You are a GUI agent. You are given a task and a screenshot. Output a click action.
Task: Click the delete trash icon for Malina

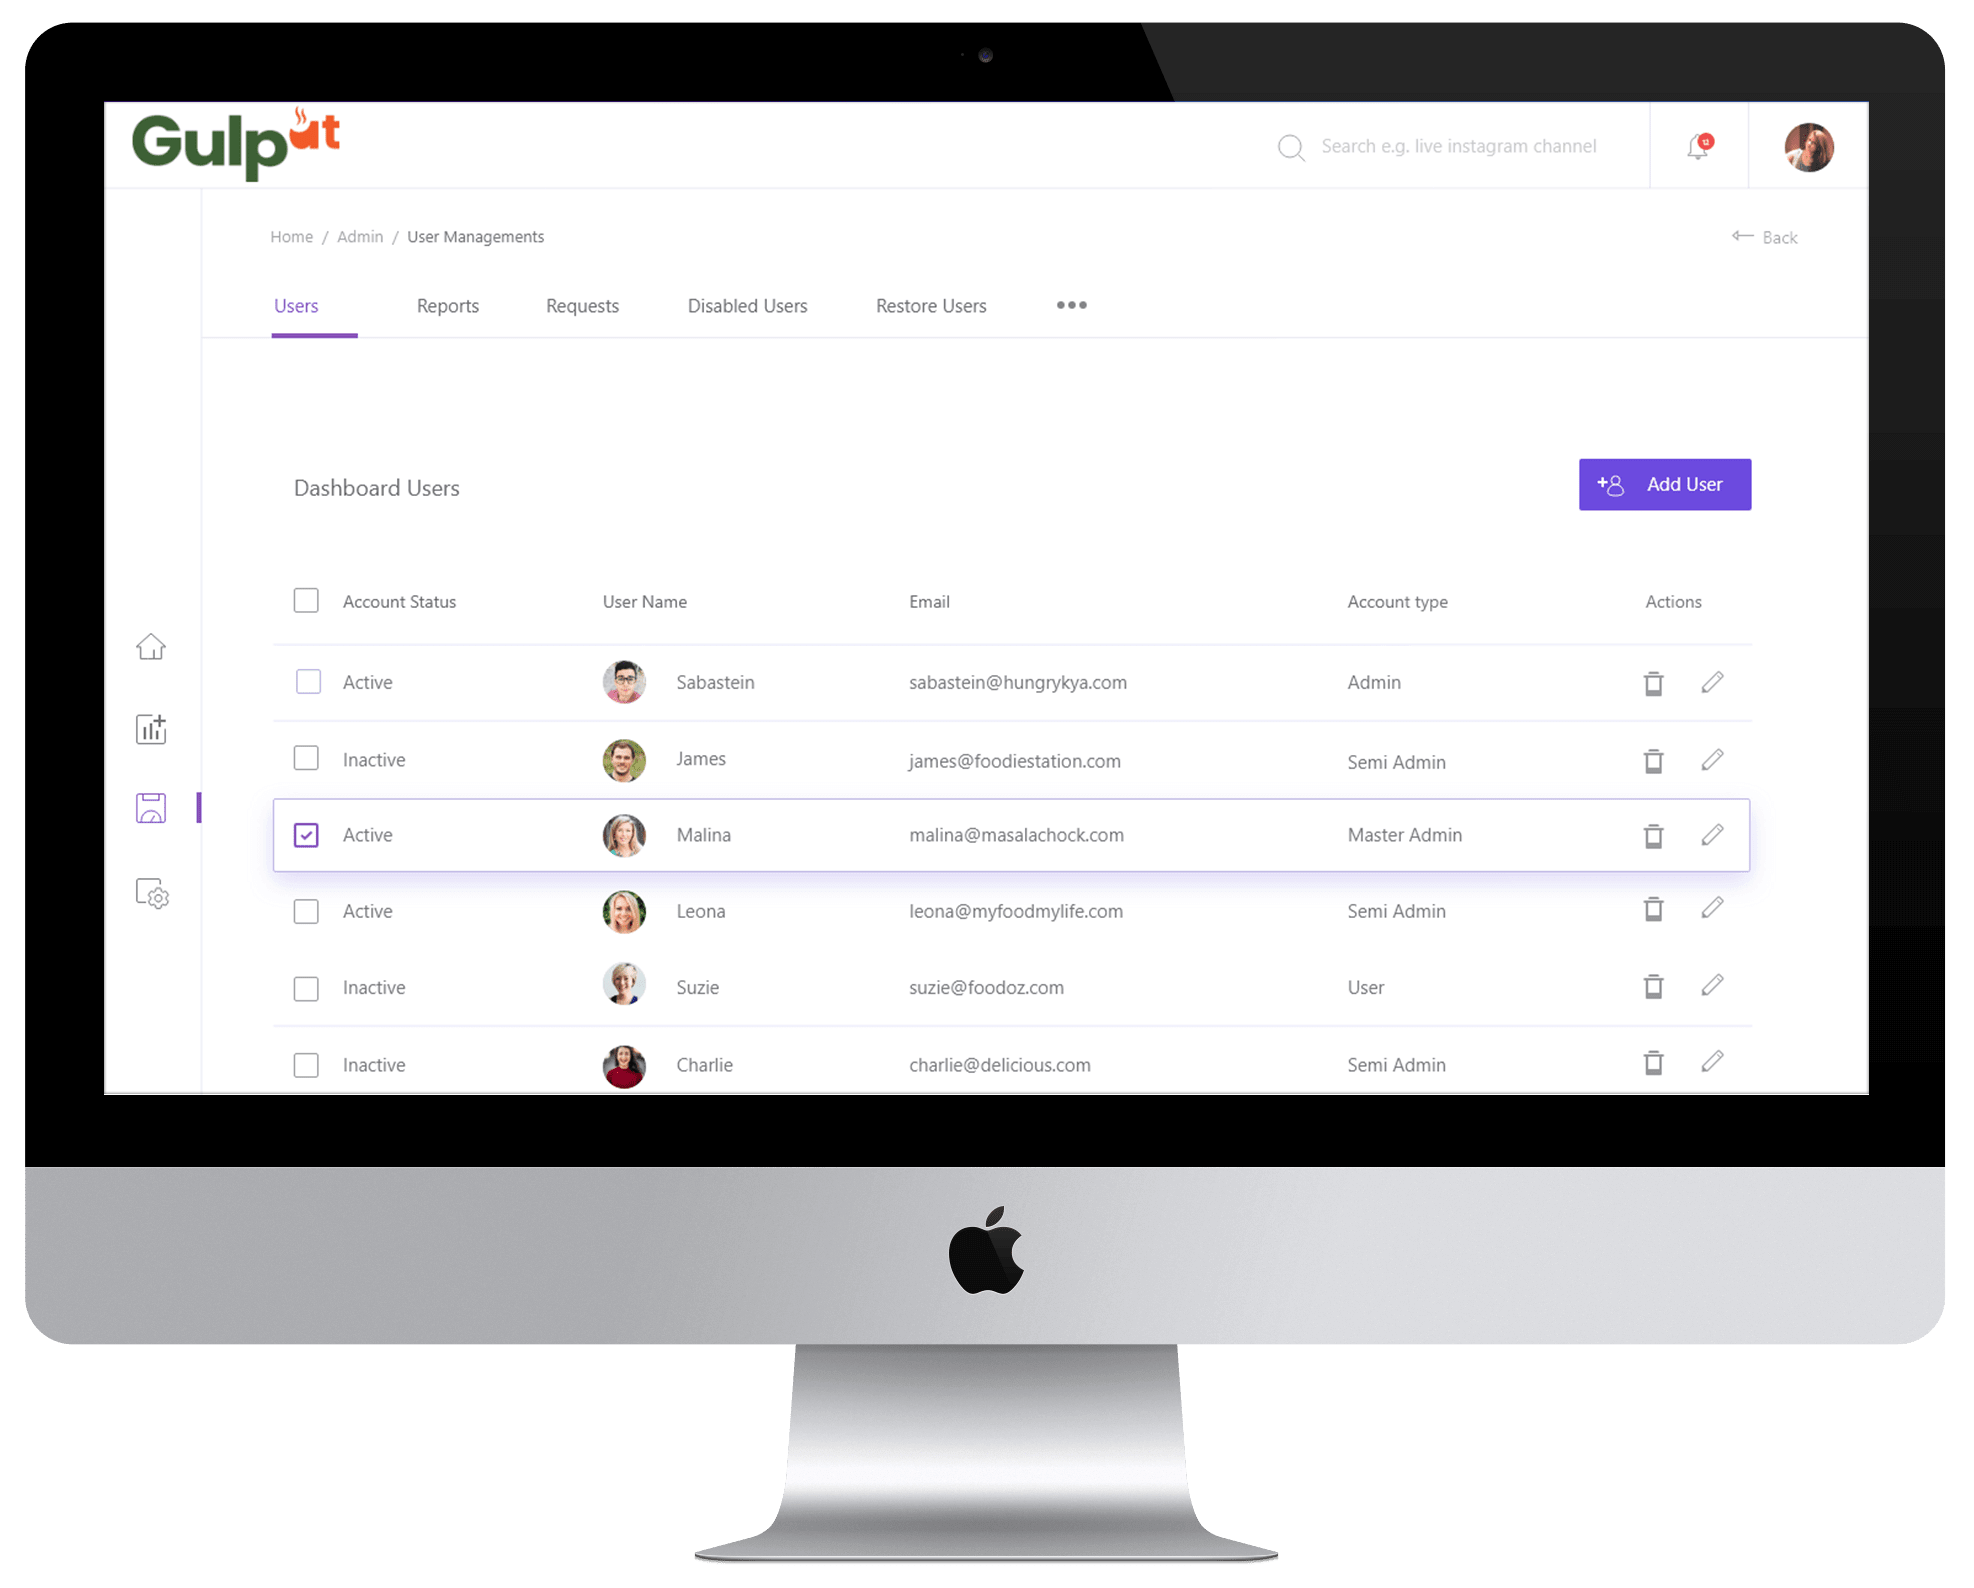tap(1653, 835)
